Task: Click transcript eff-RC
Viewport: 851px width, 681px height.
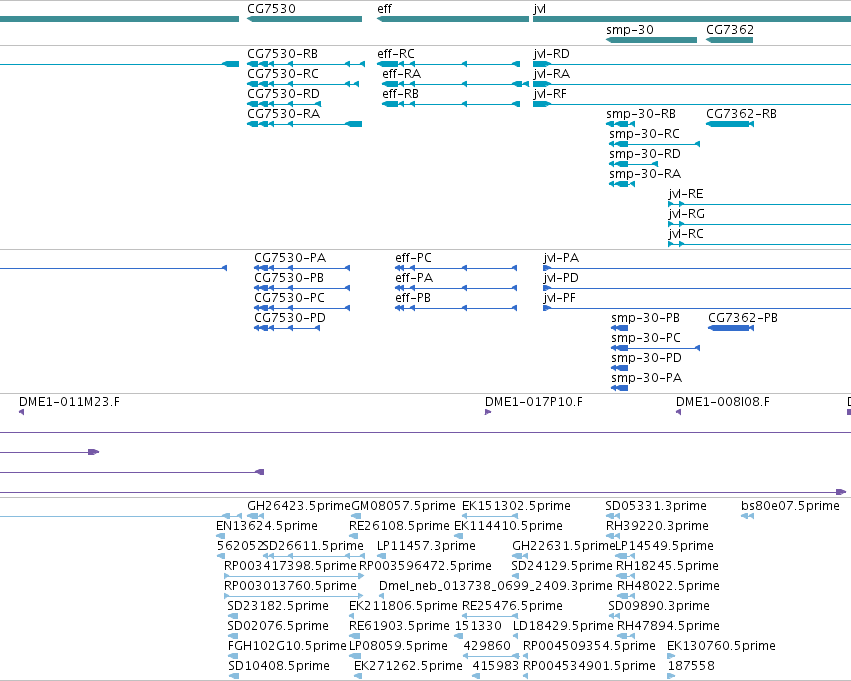Action: 448,64
